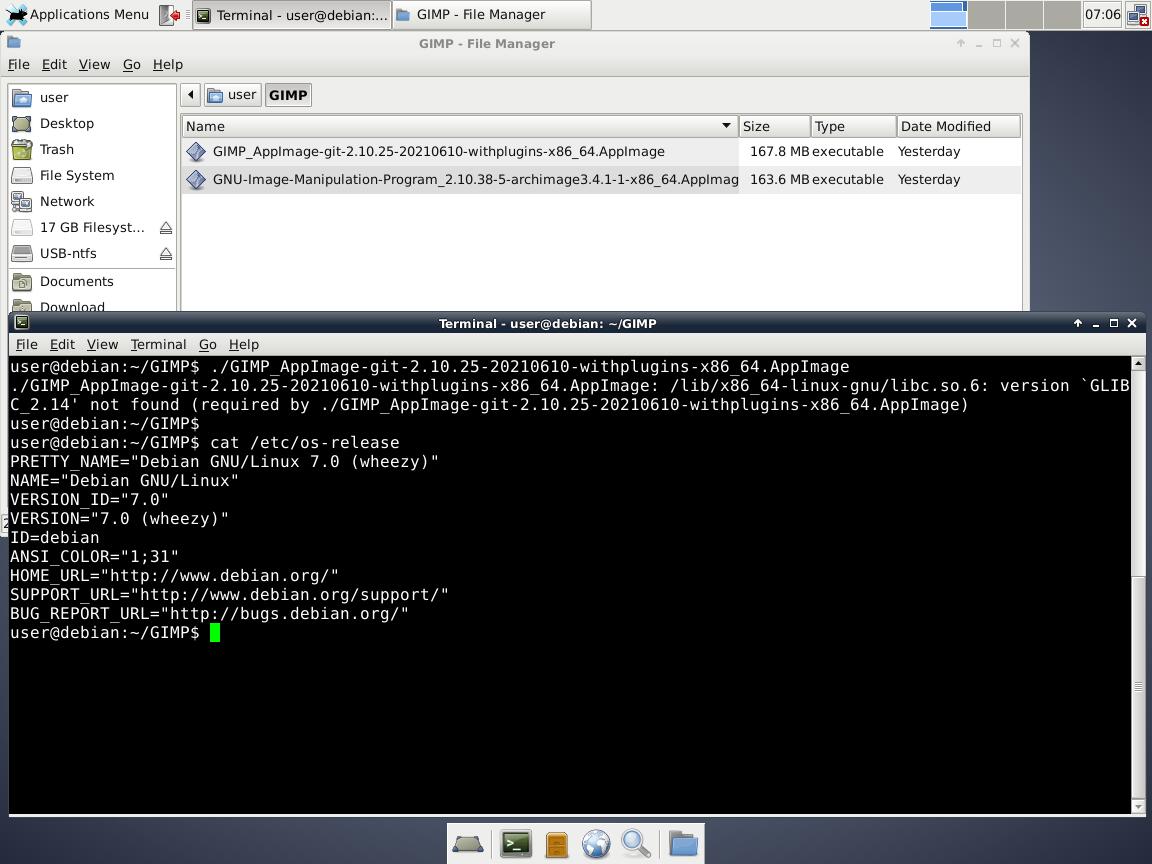Click the Terminal window menu icon
Image resolution: width=1152 pixels, height=864 pixels.
(x=22, y=323)
